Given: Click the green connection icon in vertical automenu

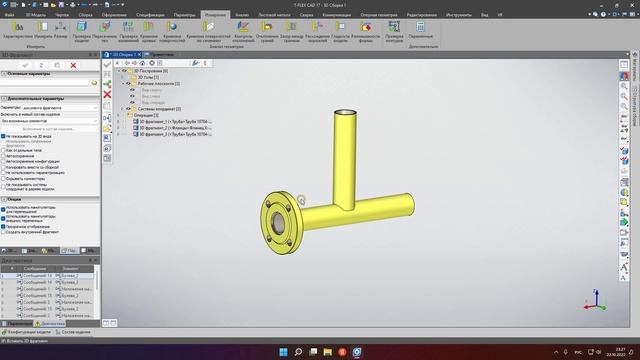Looking at the screenshot, I should click(107, 84).
